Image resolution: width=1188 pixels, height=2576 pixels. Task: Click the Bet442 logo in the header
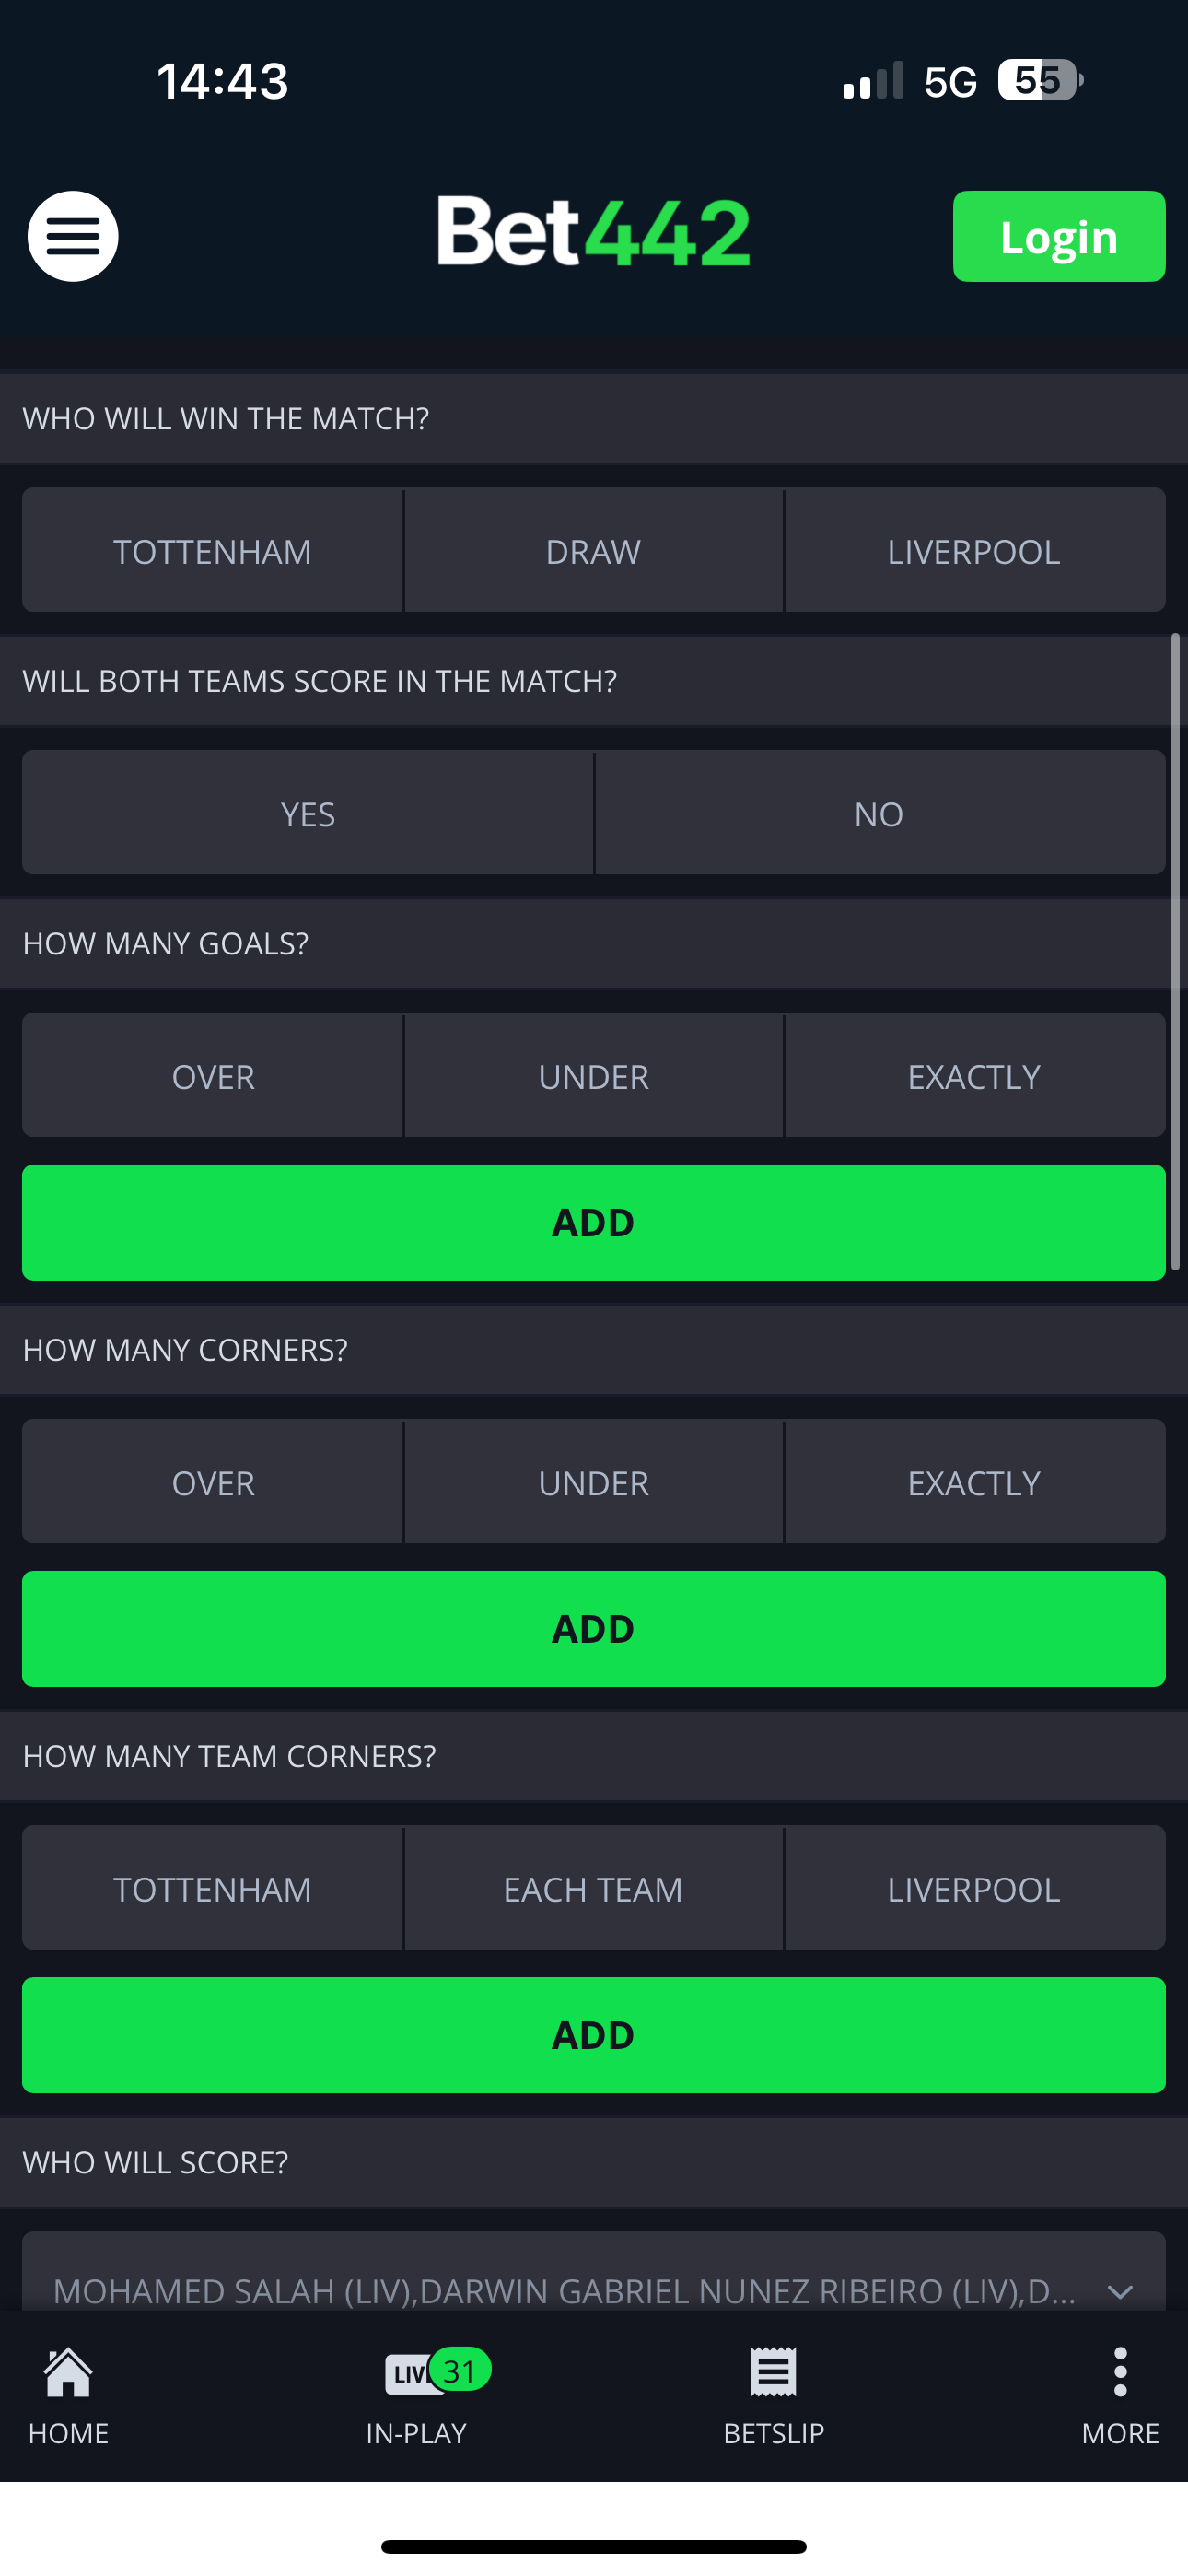pos(592,232)
